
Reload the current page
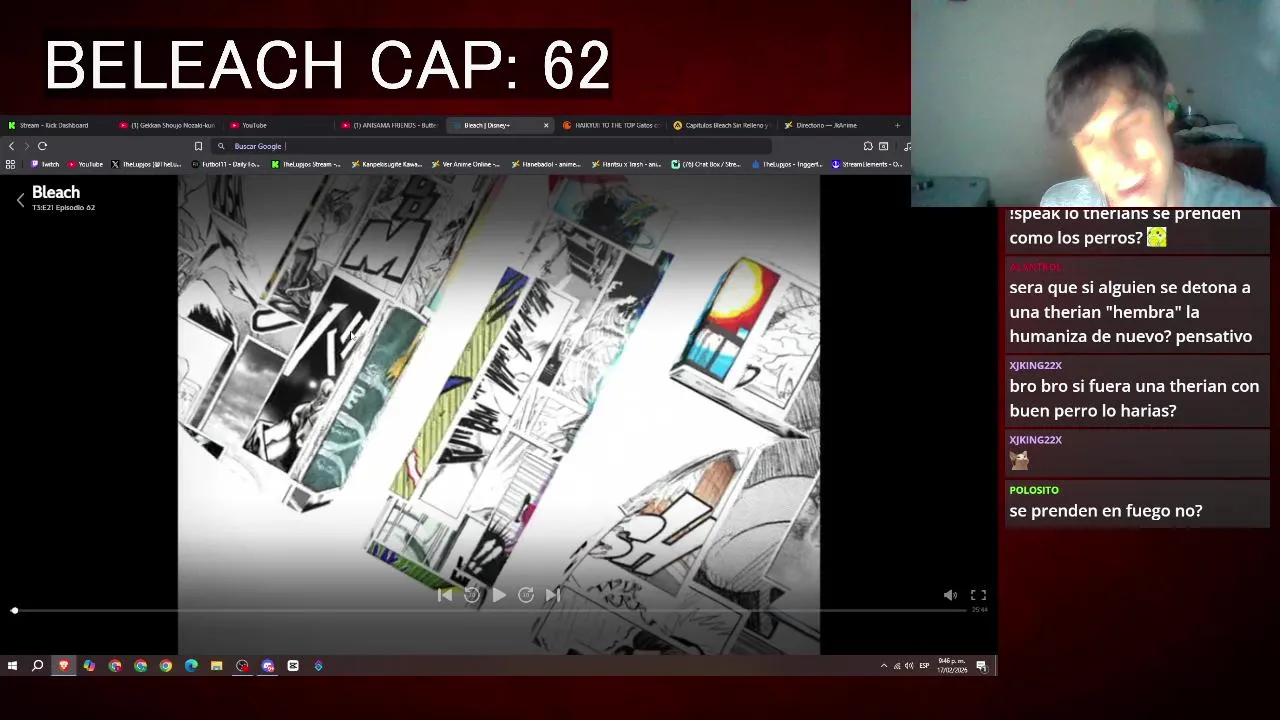(43, 146)
